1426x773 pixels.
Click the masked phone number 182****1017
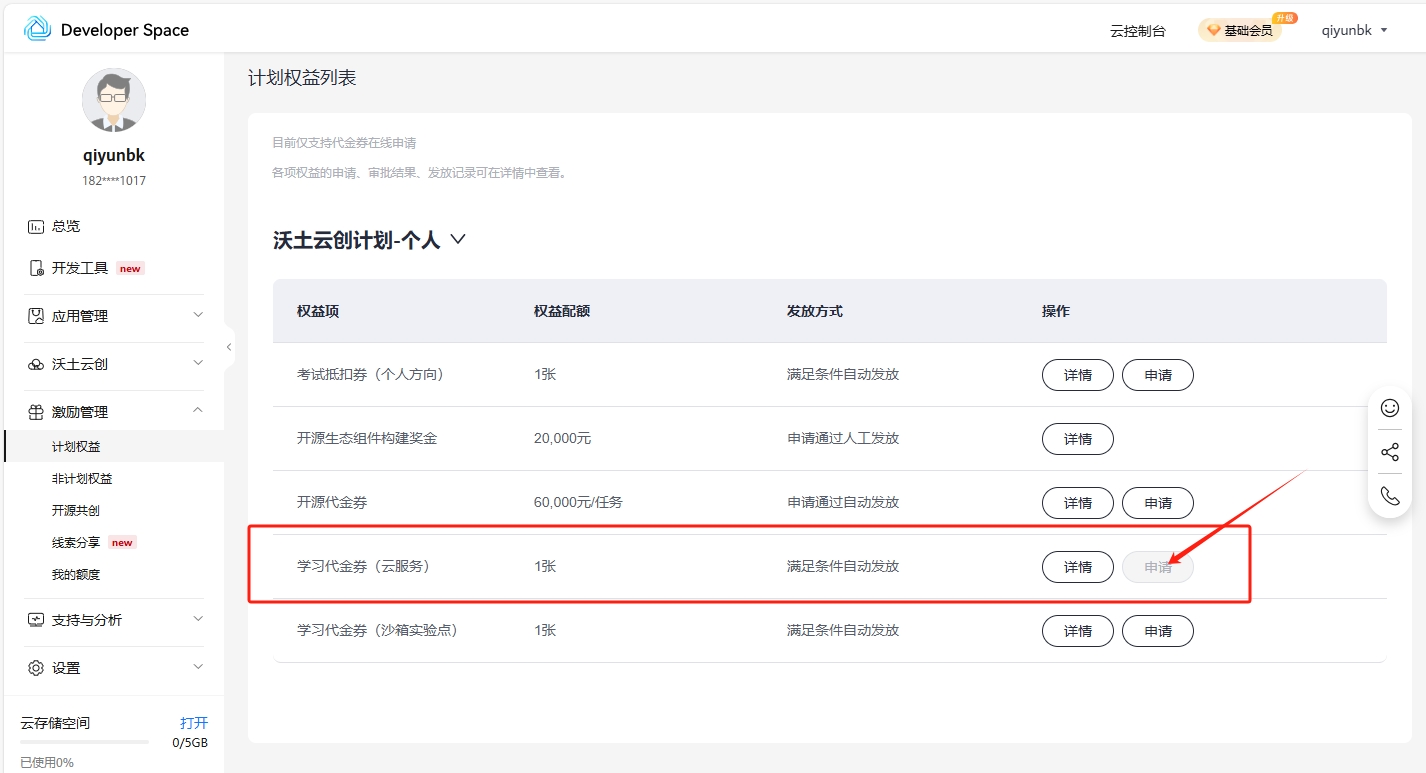pos(114,181)
